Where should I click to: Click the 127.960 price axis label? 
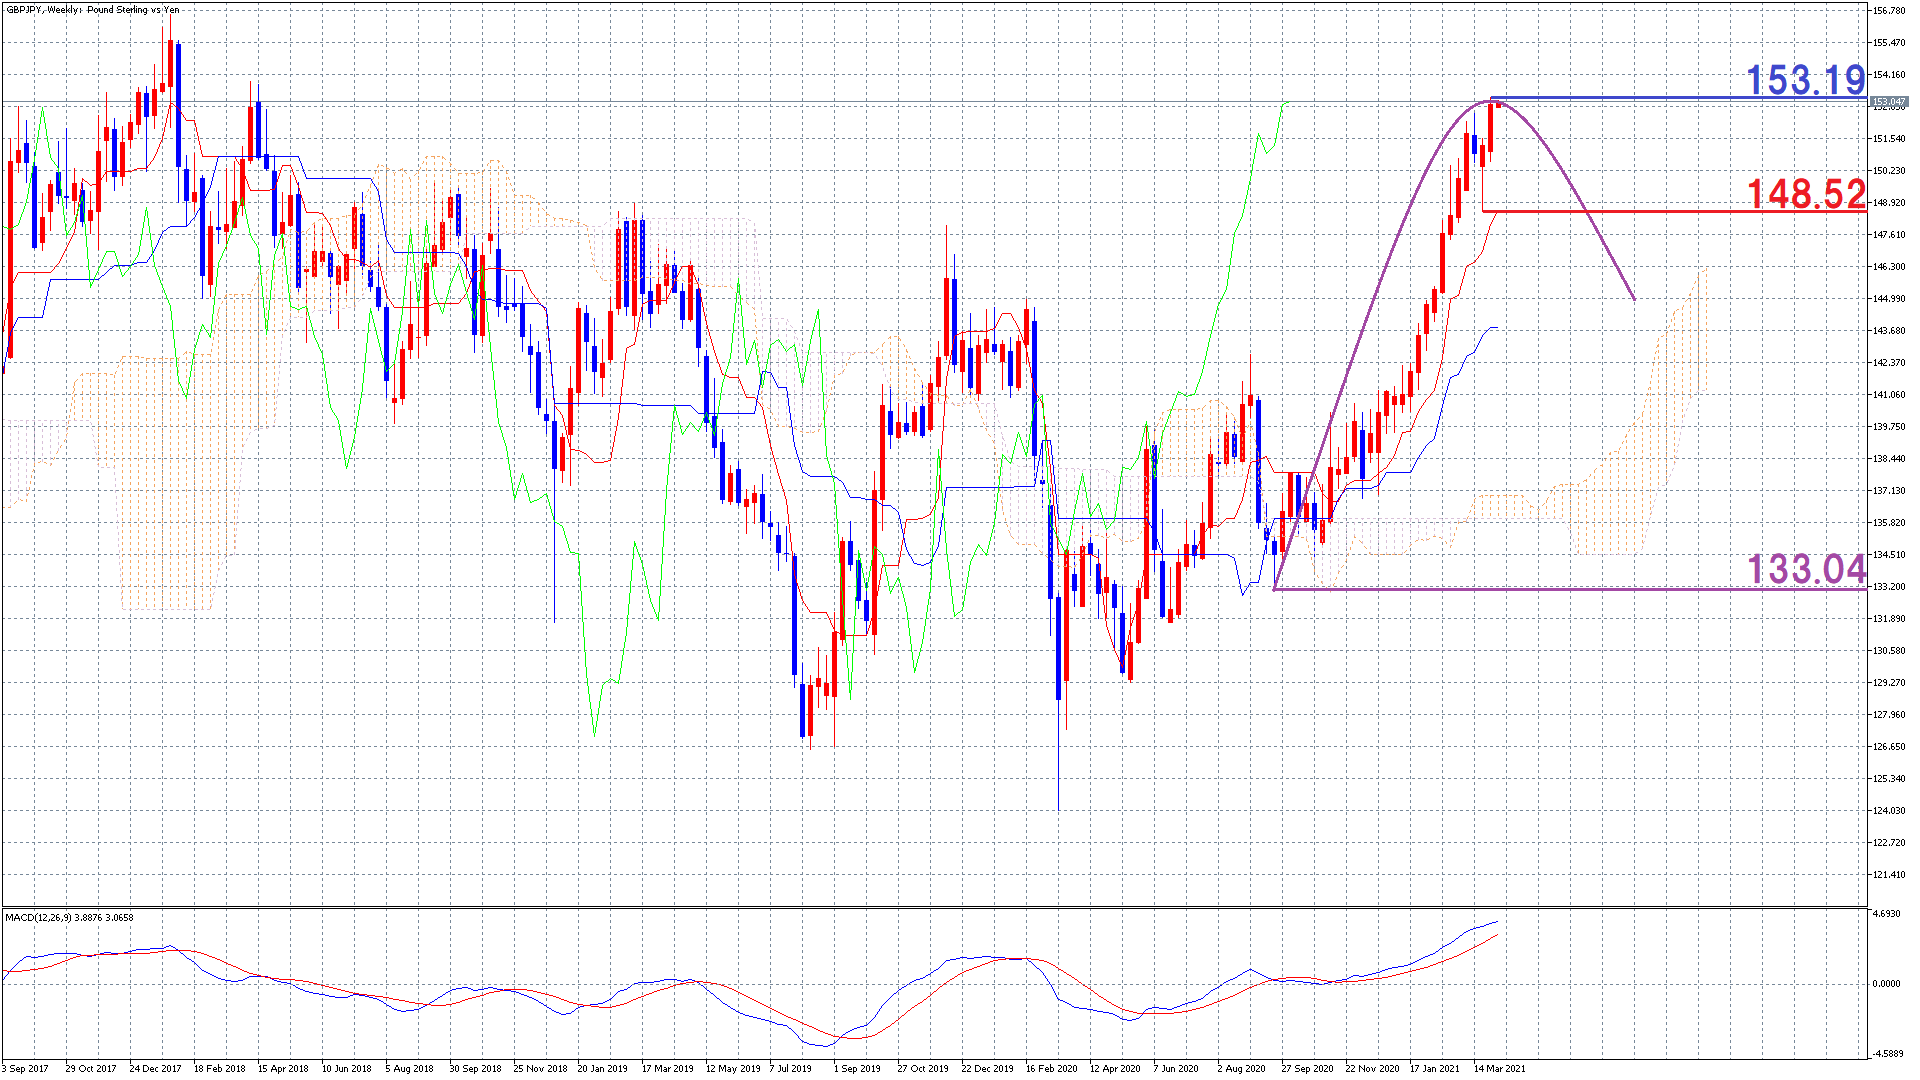pos(1889,715)
